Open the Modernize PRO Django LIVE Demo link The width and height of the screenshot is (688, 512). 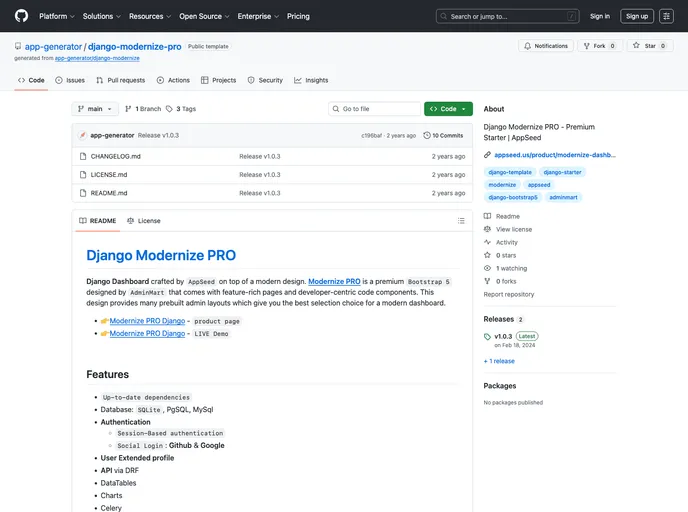(x=147, y=333)
